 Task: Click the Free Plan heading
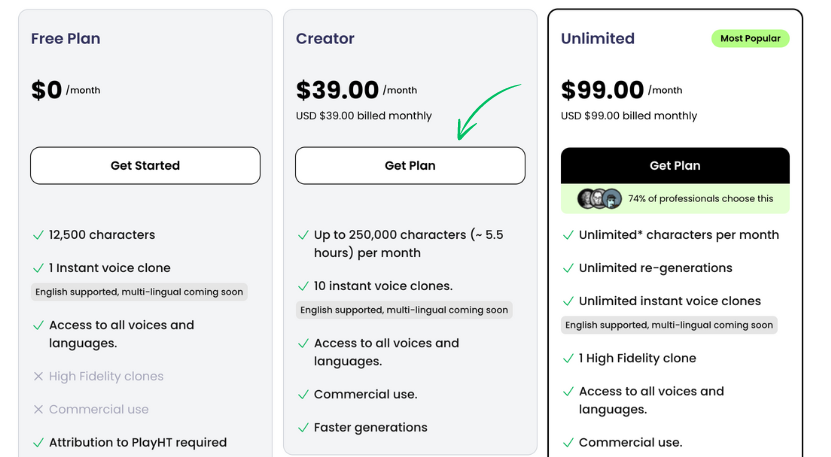click(66, 39)
